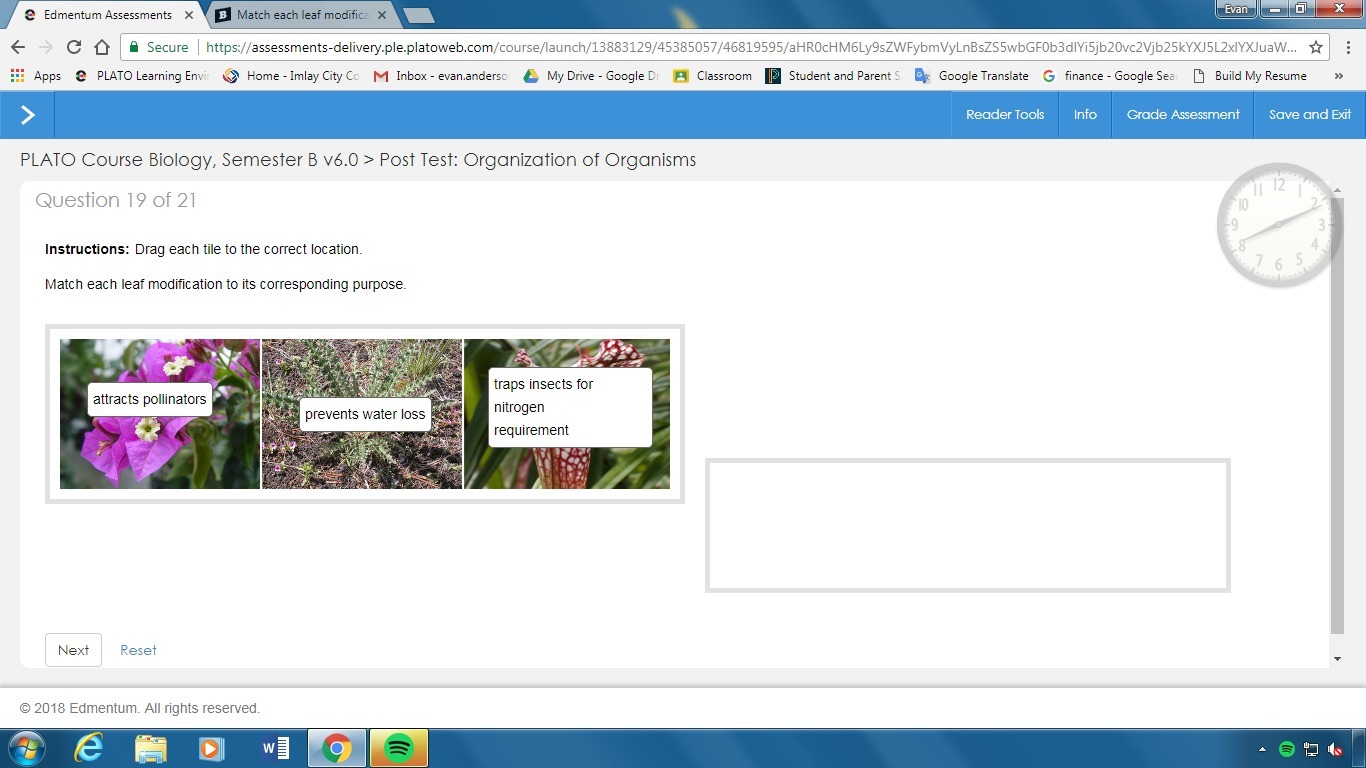
Task: Expand the sidebar with the arrow button
Action: (27, 115)
